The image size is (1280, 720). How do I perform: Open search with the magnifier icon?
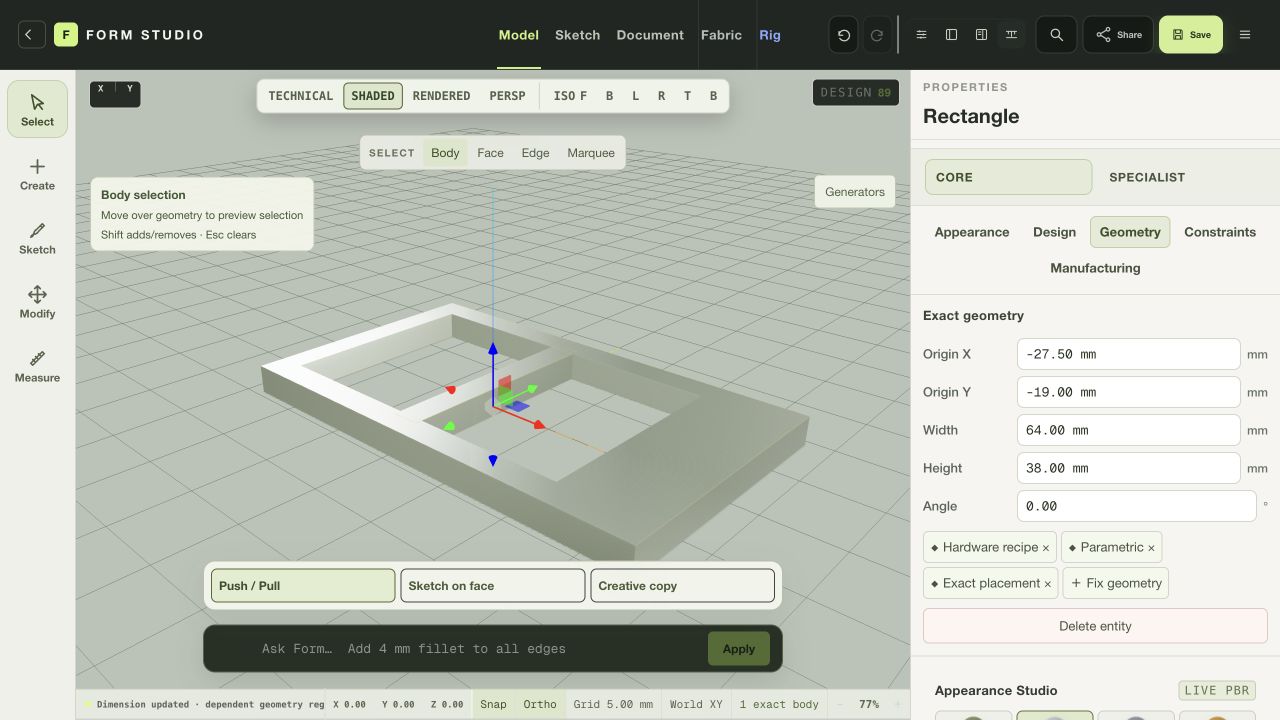pyautogui.click(x=1056, y=35)
